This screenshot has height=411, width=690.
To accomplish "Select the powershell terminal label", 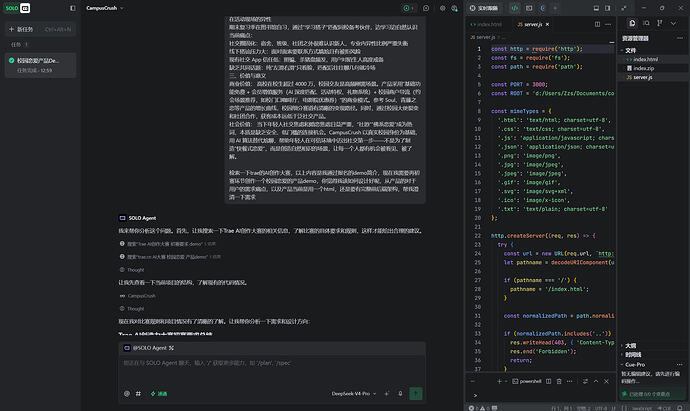I will 527,382.
